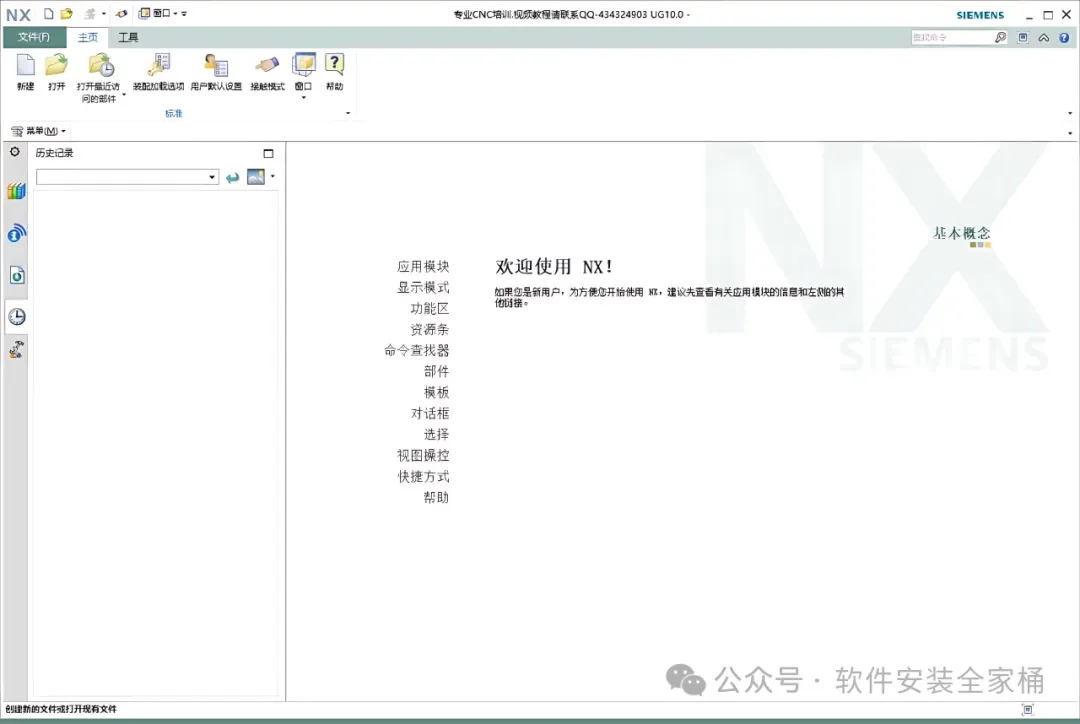The image size is (1080, 724).
Task: Open resource bar options gear icon
Action: coord(14,152)
